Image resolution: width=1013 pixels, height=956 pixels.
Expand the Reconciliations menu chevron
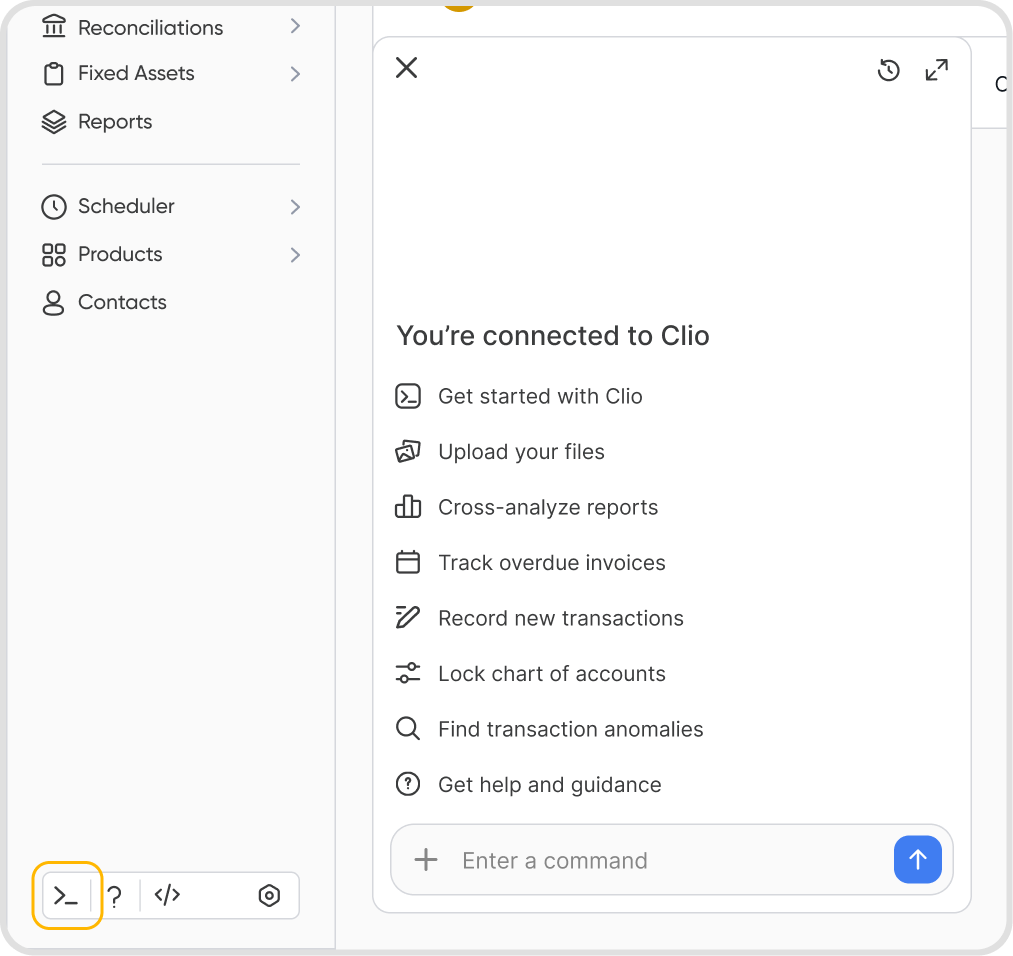[x=295, y=26]
